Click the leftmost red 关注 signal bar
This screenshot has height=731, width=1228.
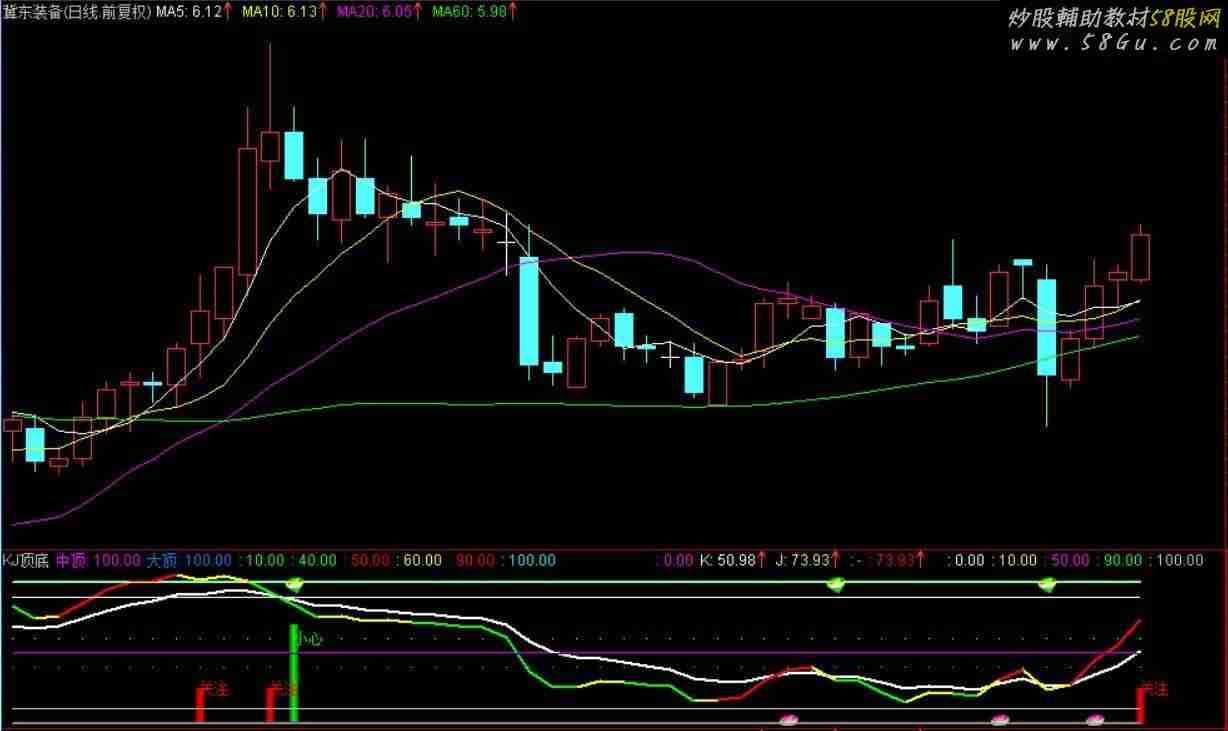click(200, 703)
